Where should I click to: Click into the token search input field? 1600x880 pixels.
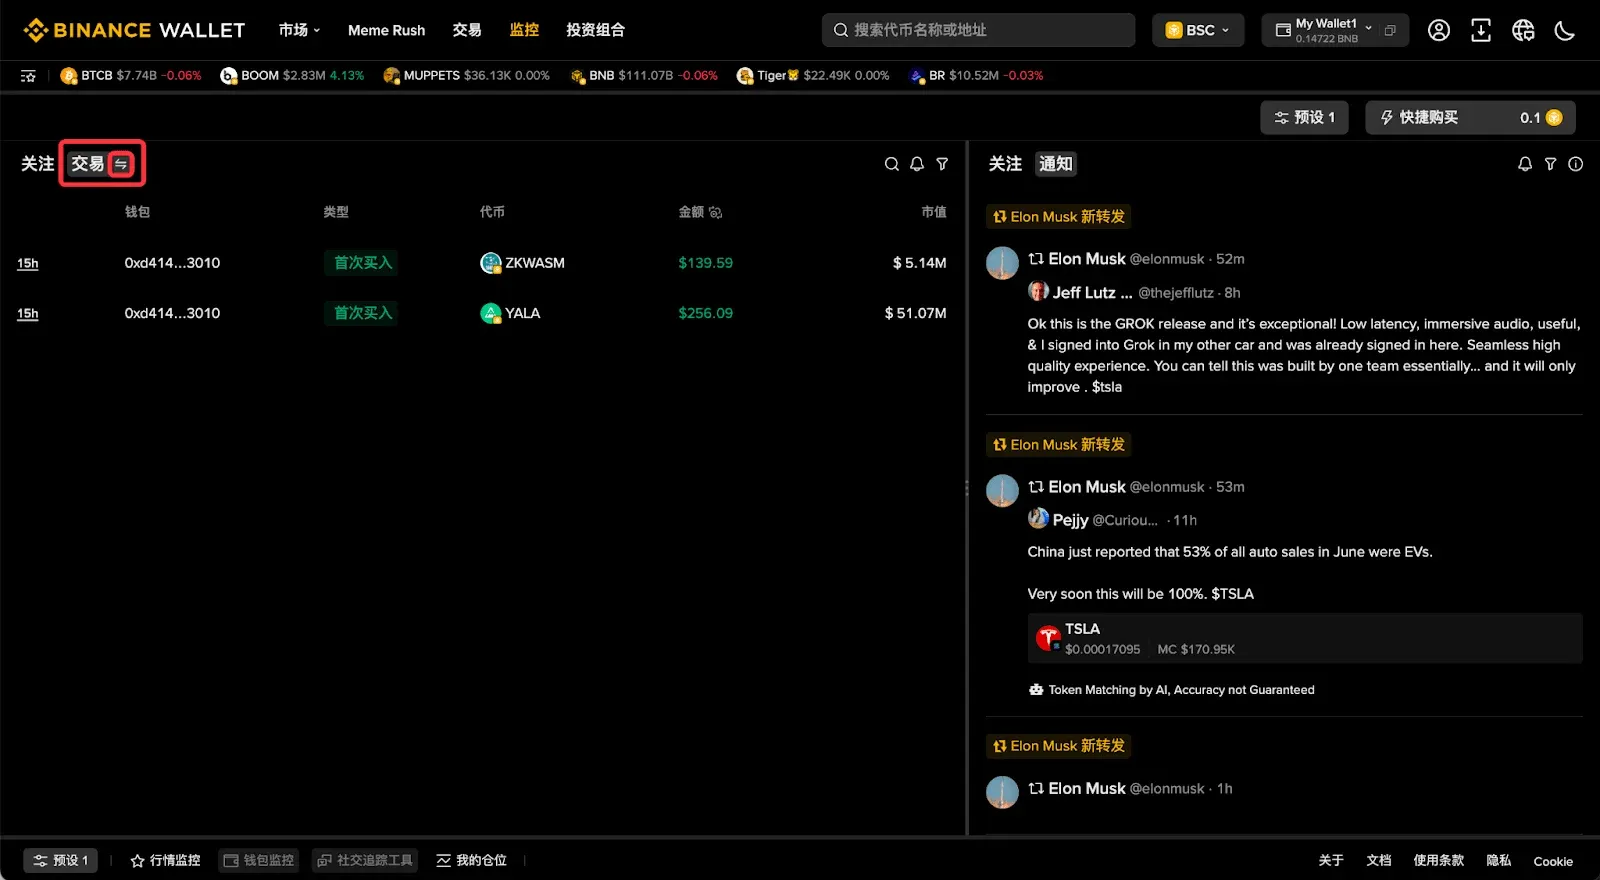coord(978,30)
